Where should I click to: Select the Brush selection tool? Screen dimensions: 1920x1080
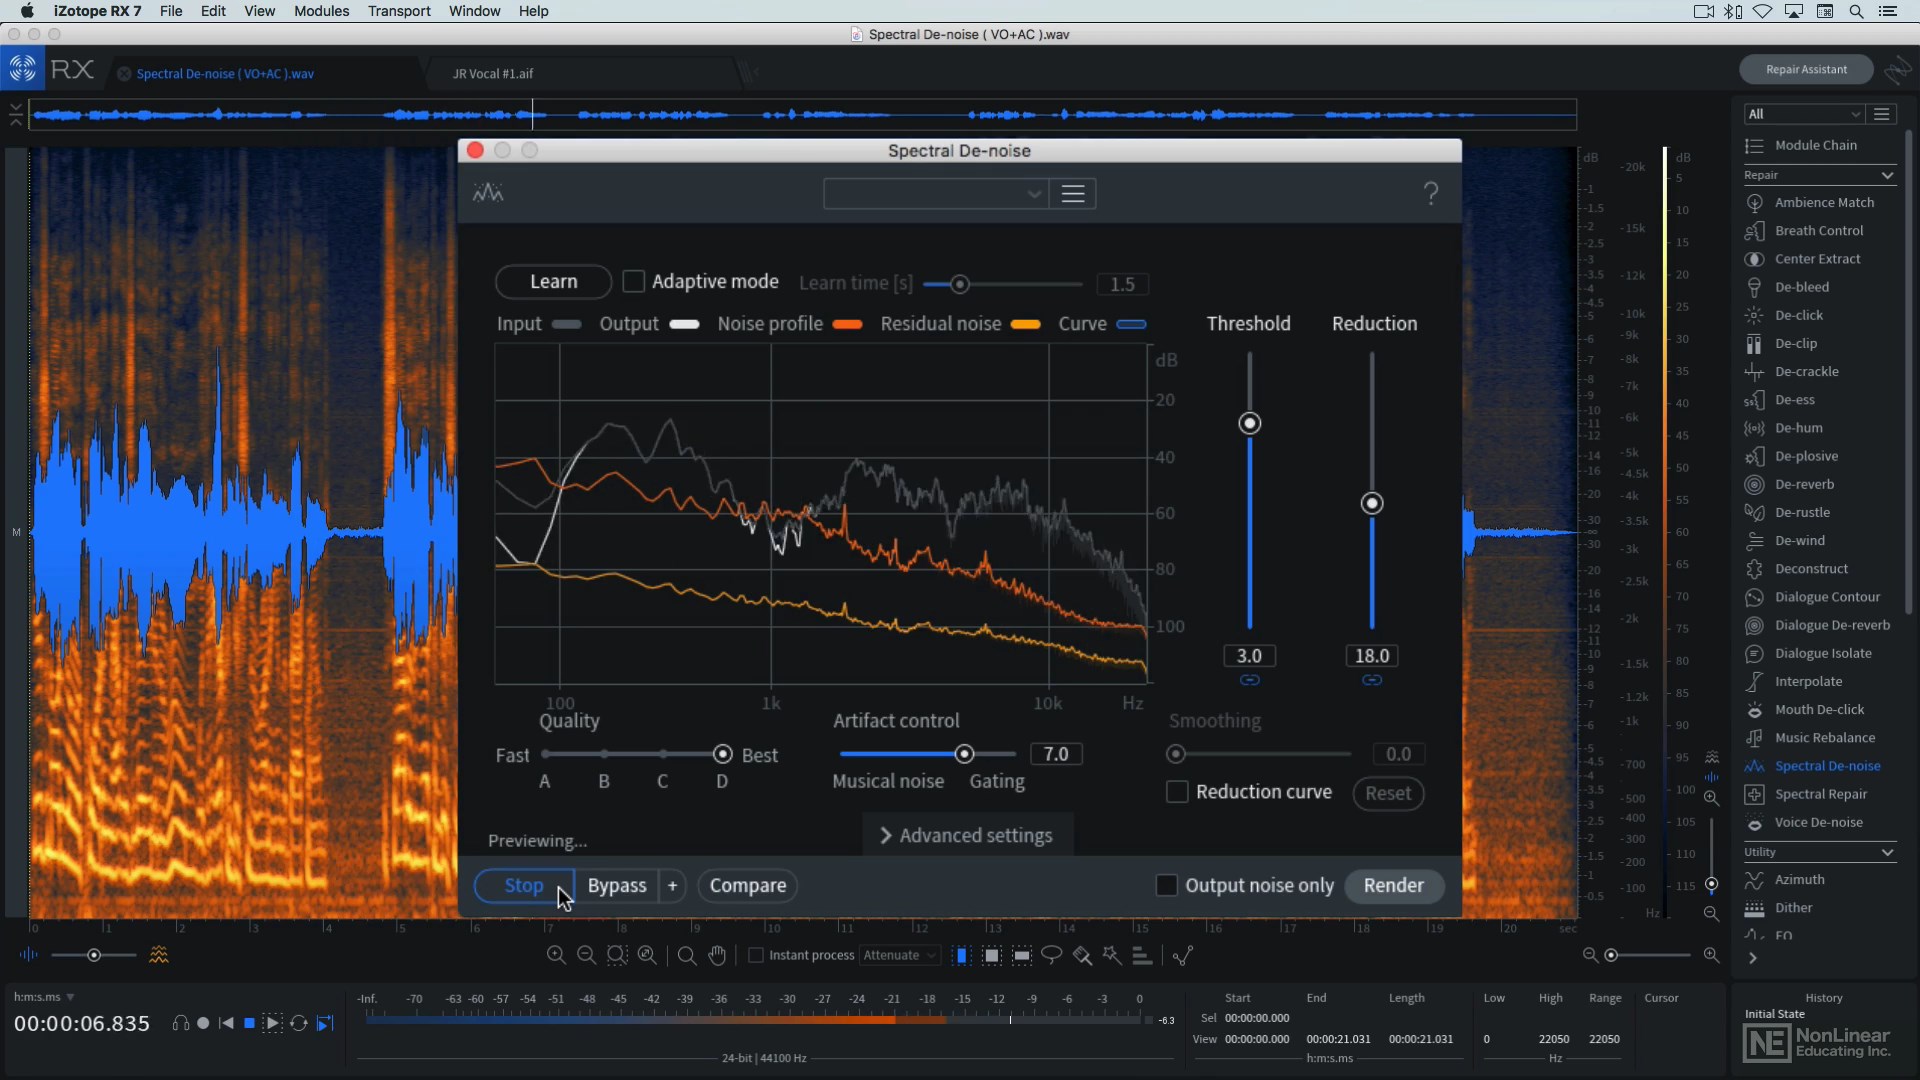(1082, 955)
